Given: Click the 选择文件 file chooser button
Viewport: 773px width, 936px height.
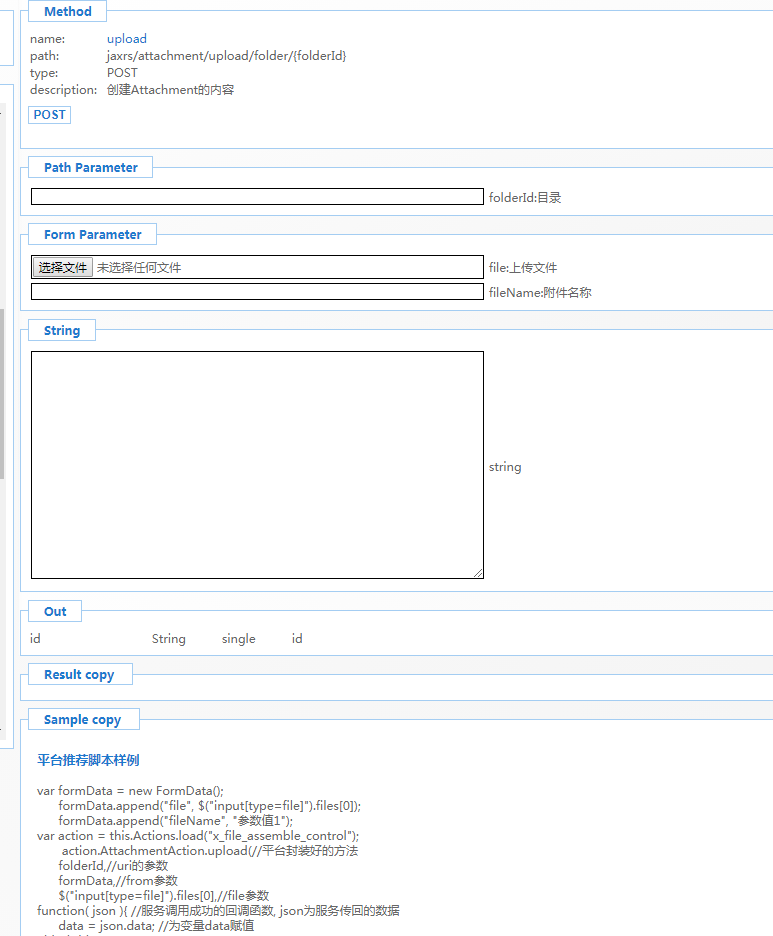Looking at the screenshot, I should click(x=62, y=267).
